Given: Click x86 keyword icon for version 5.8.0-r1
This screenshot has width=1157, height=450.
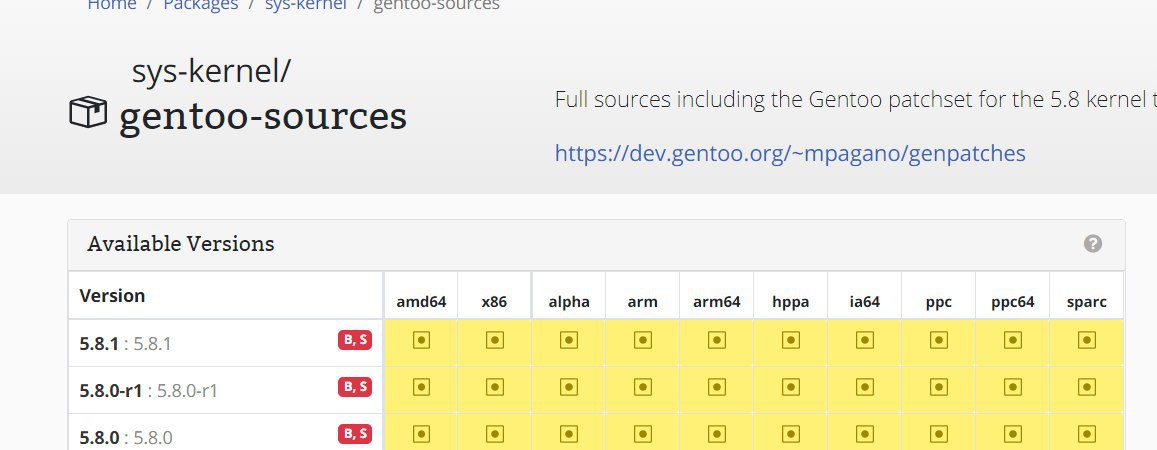Looking at the screenshot, I should tap(494, 387).
